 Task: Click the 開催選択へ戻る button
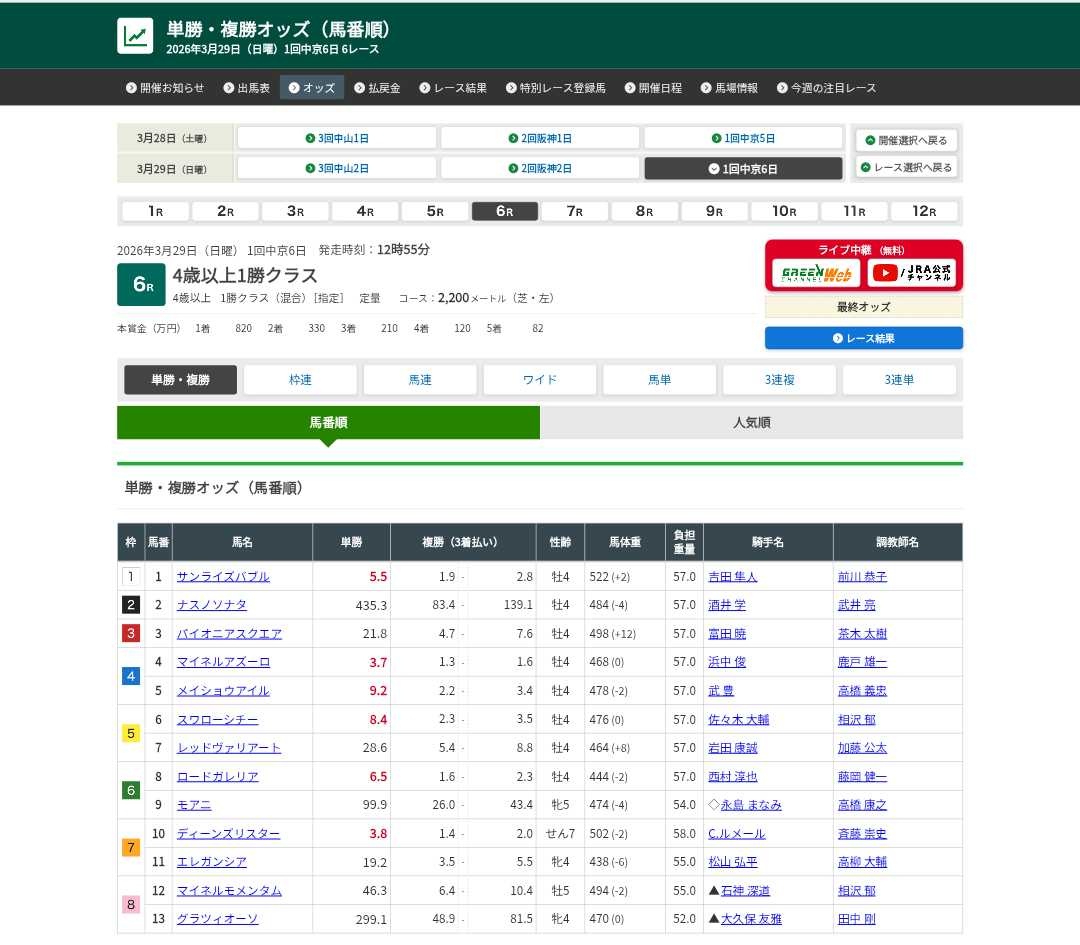907,140
